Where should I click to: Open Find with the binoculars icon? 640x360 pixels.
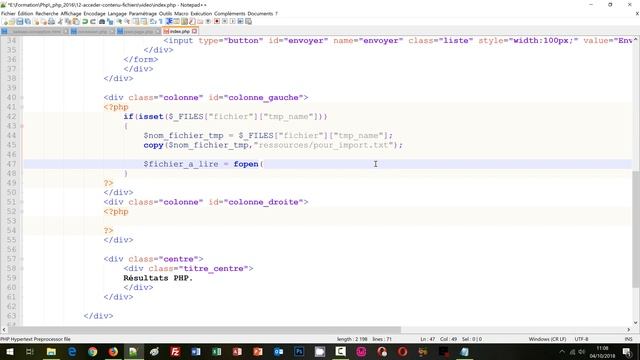tap(102, 21)
